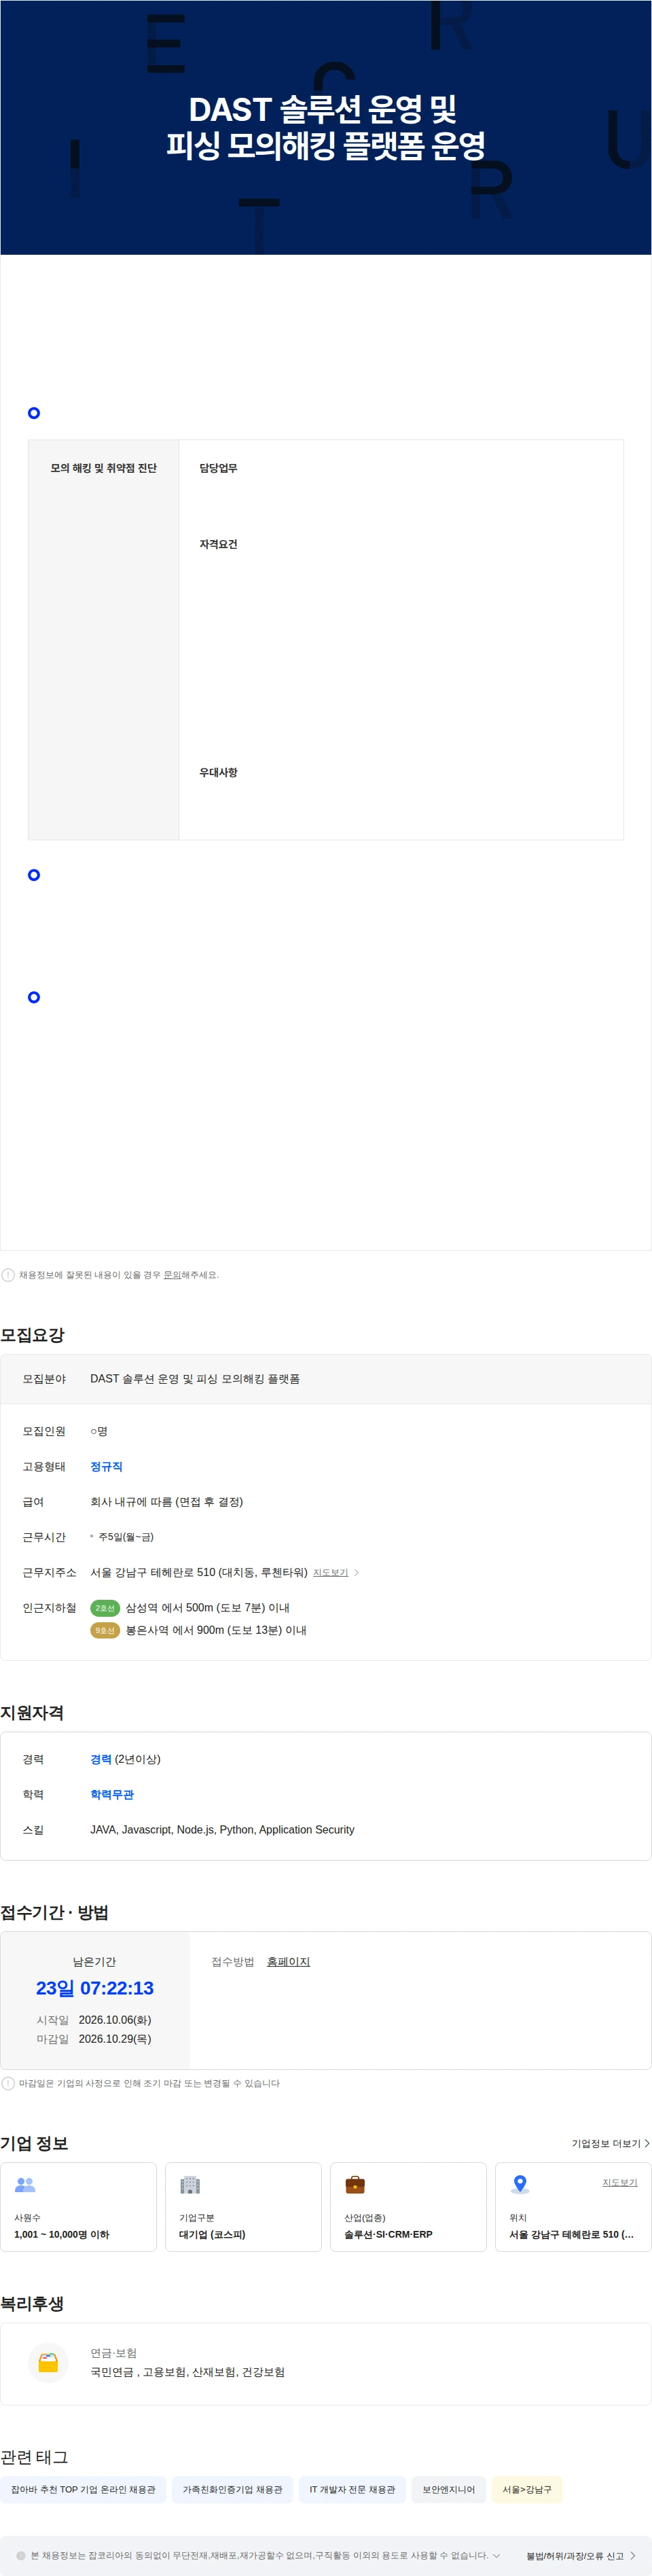Click the remaining time 23일 07:22:13

pyautogui.click(x=95, y=1988)
